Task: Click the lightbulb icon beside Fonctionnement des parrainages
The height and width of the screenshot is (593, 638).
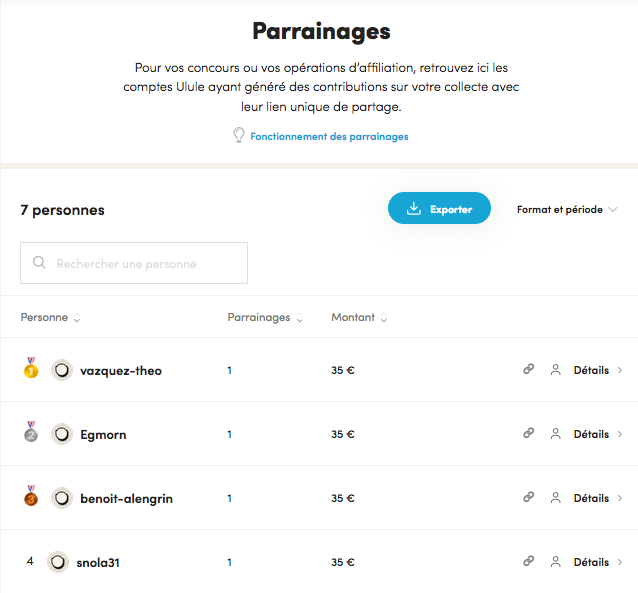Action: coord(238,136)
